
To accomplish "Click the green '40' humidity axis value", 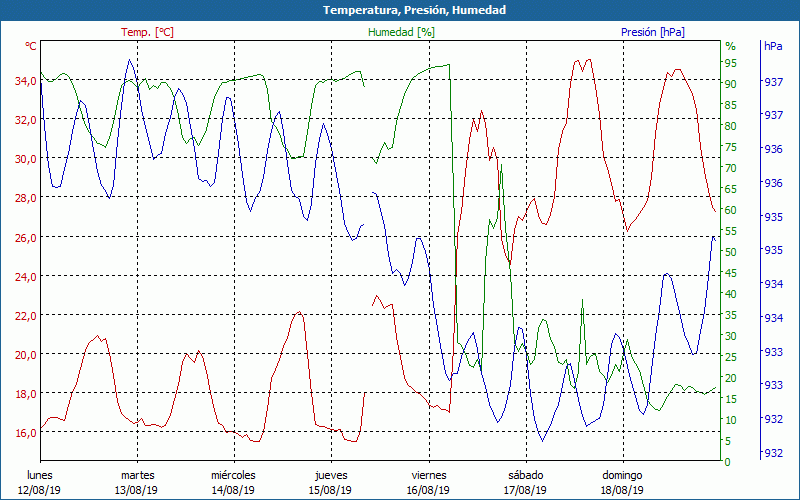I will (731, 294).
